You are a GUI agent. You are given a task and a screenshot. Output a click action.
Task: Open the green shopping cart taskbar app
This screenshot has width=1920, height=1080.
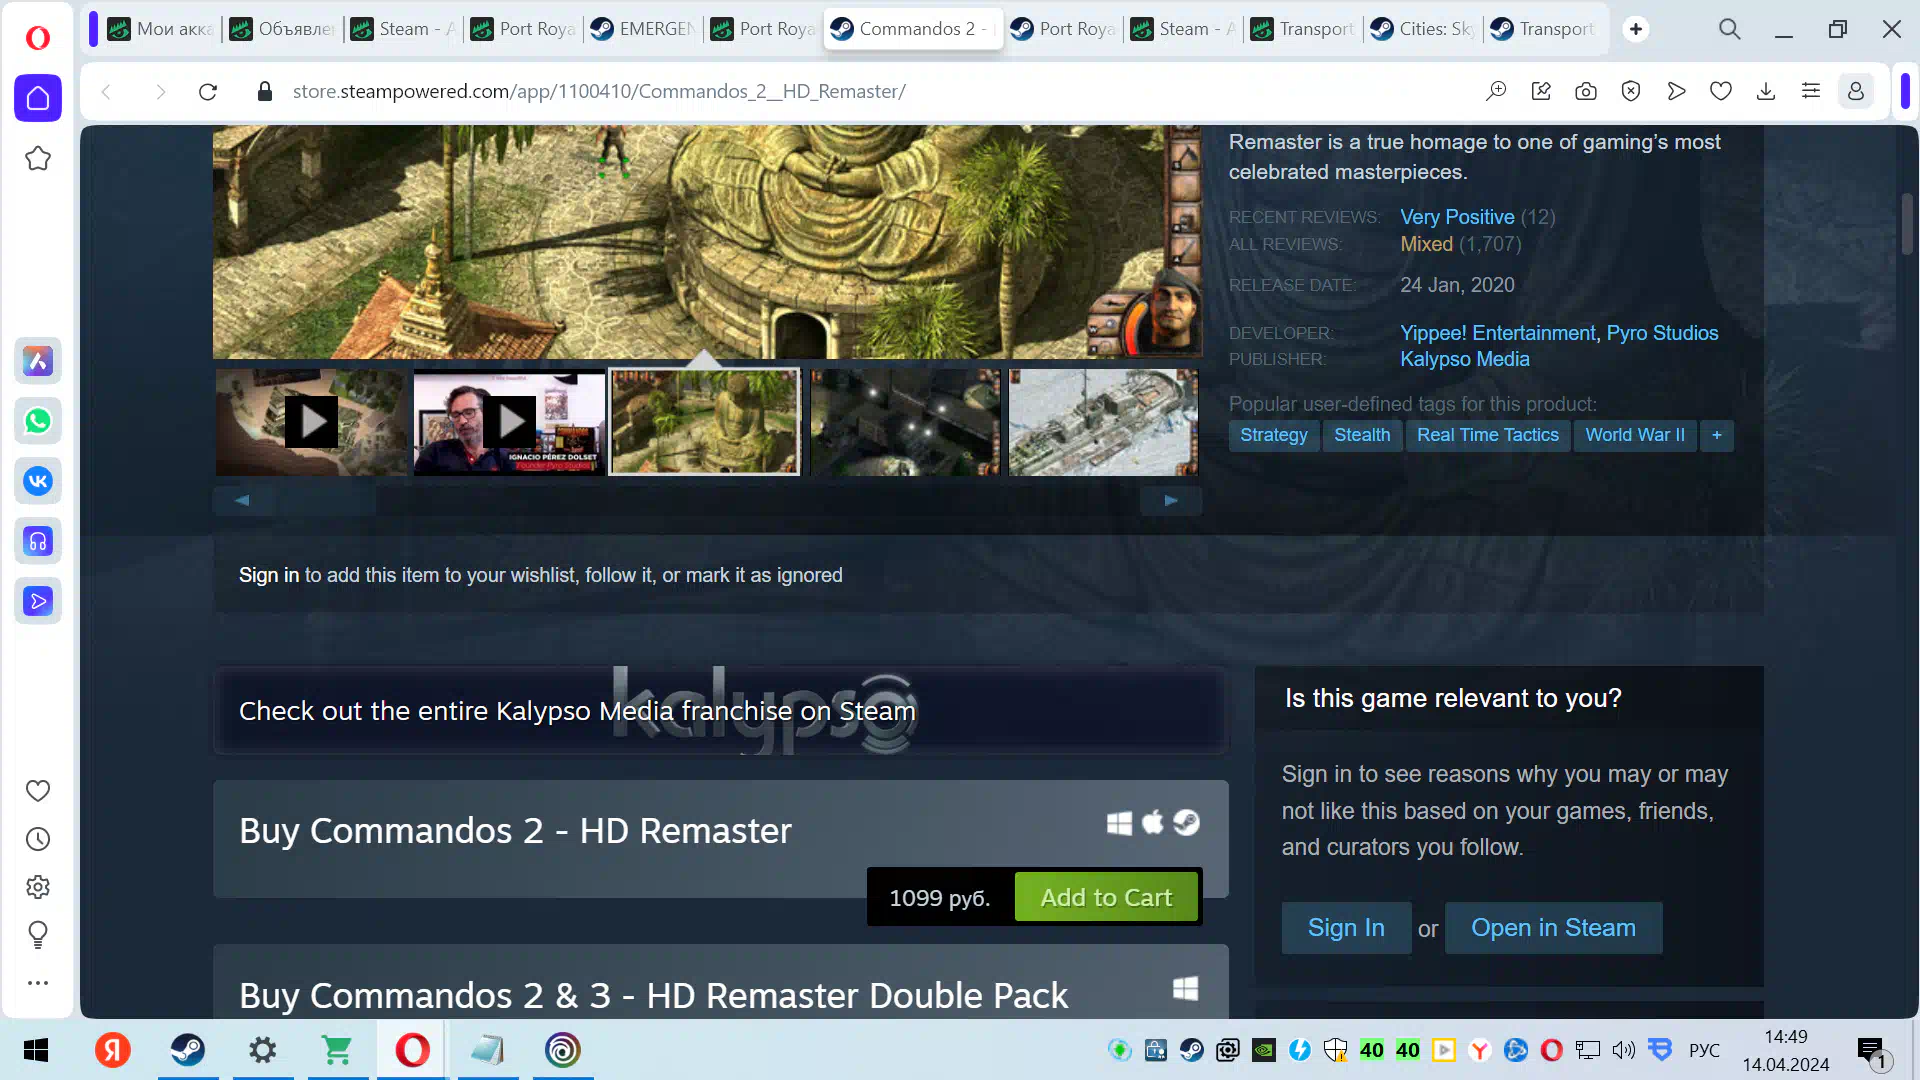337,1050
